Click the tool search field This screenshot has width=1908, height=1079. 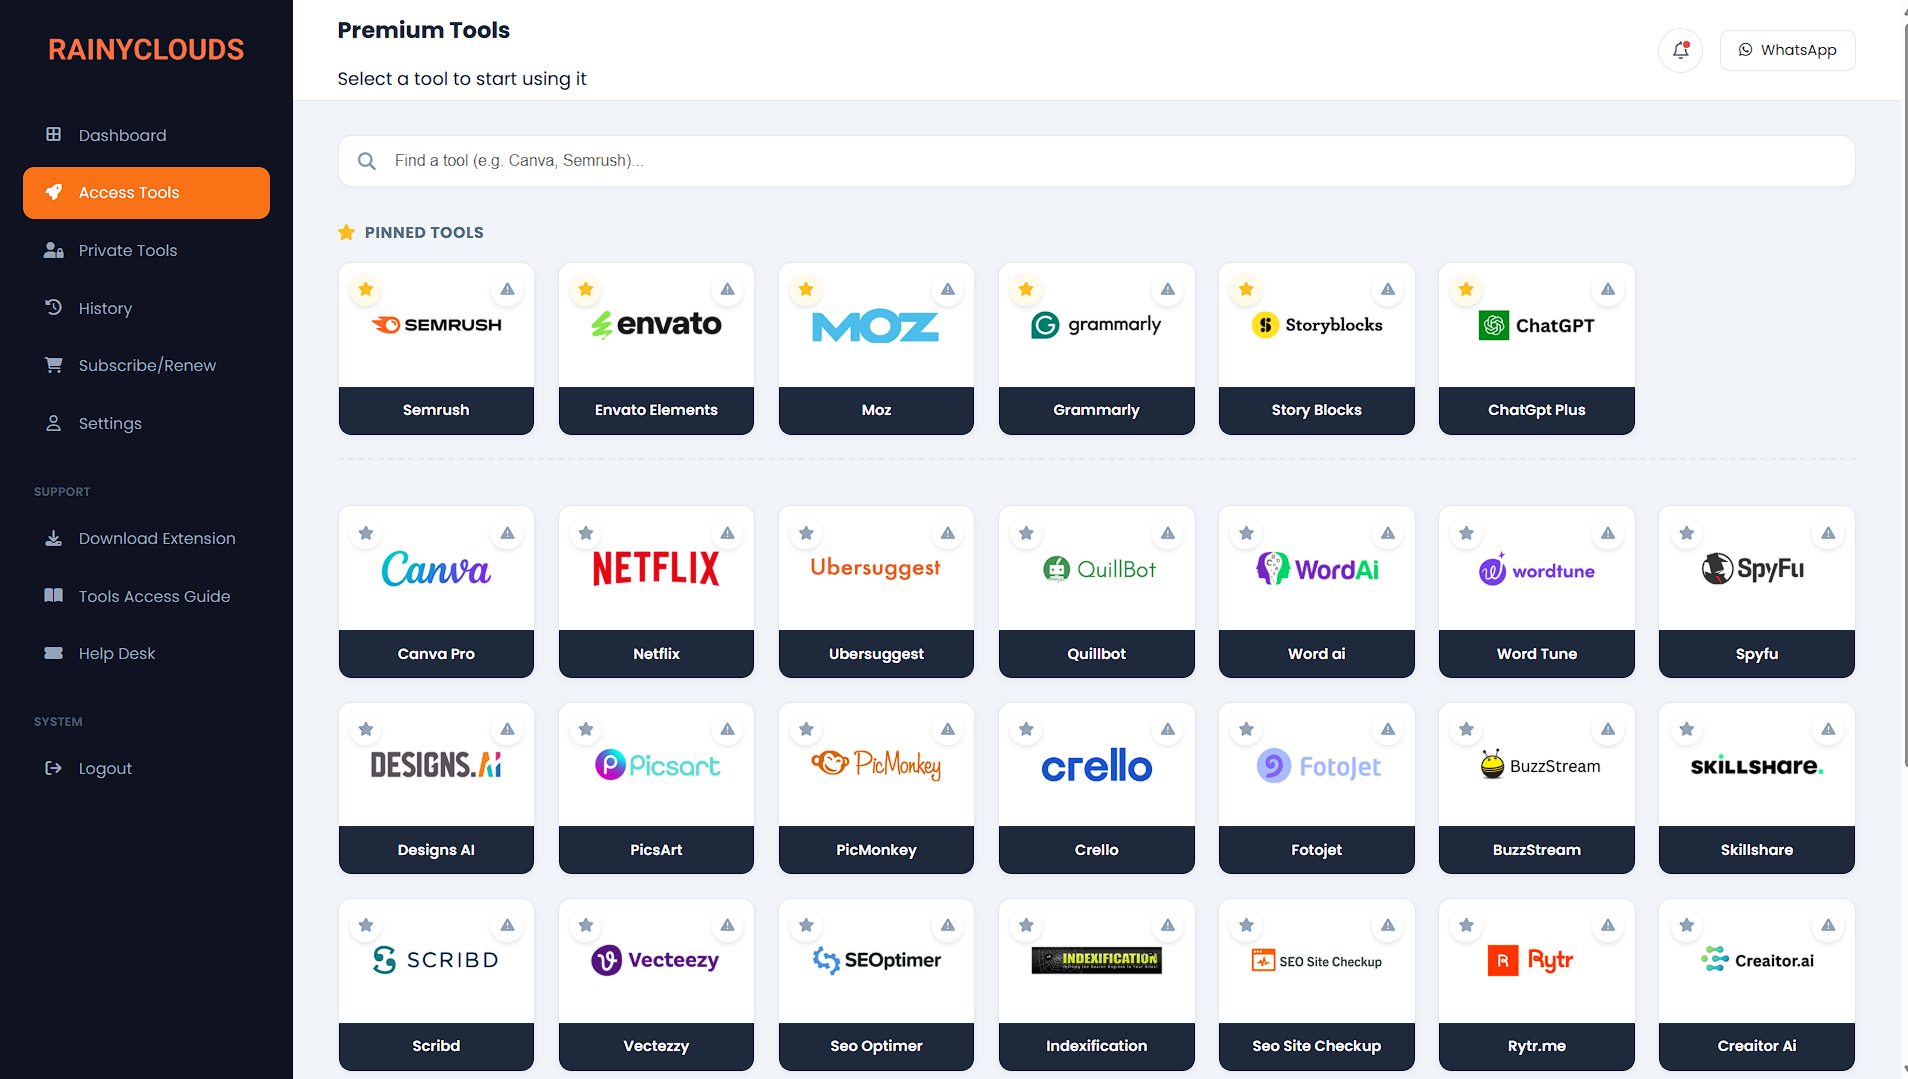point(900,160)
